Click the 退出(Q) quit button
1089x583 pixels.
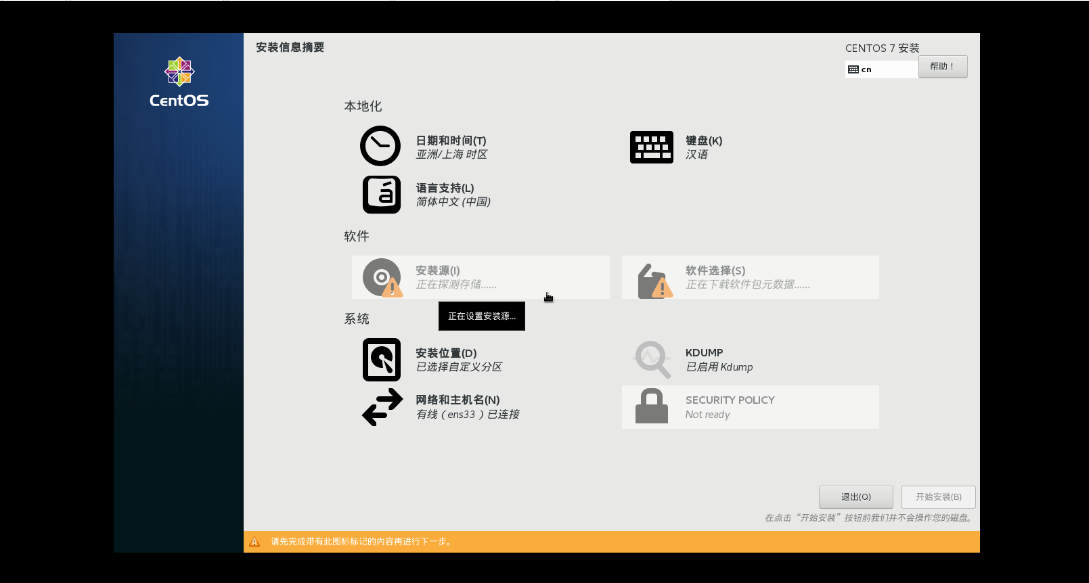pos(856,497)
